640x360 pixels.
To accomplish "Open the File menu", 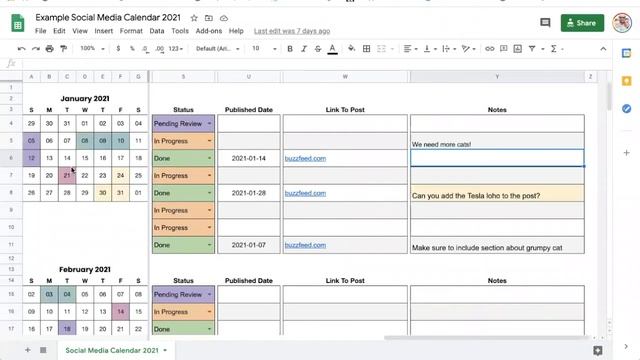I will coord(40,31).
